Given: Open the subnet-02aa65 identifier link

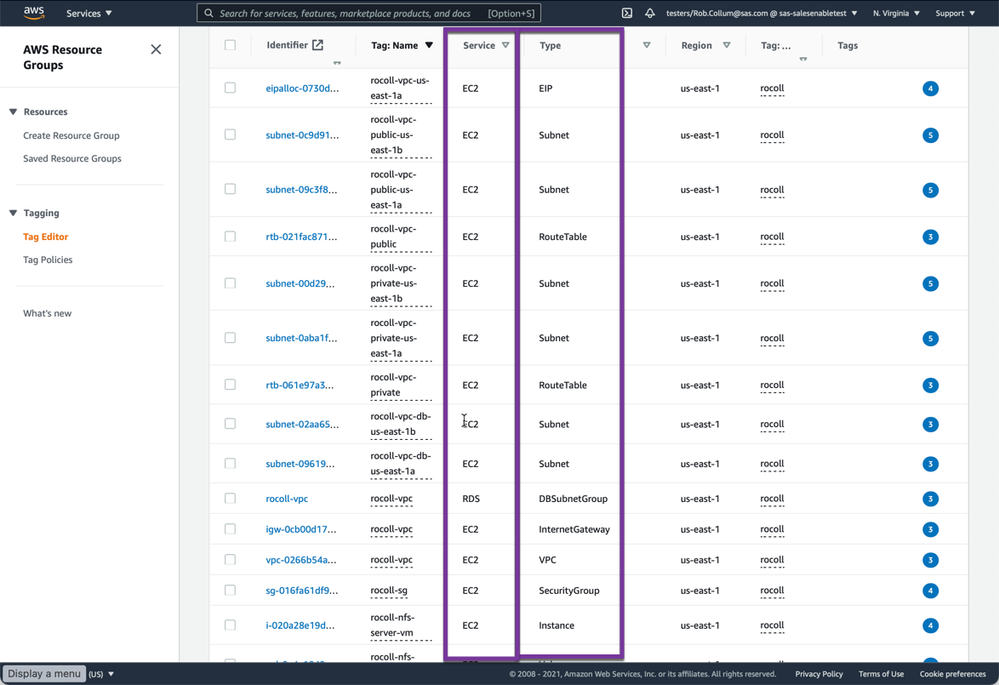Looking at the screenshot, I should click(302, 424).
